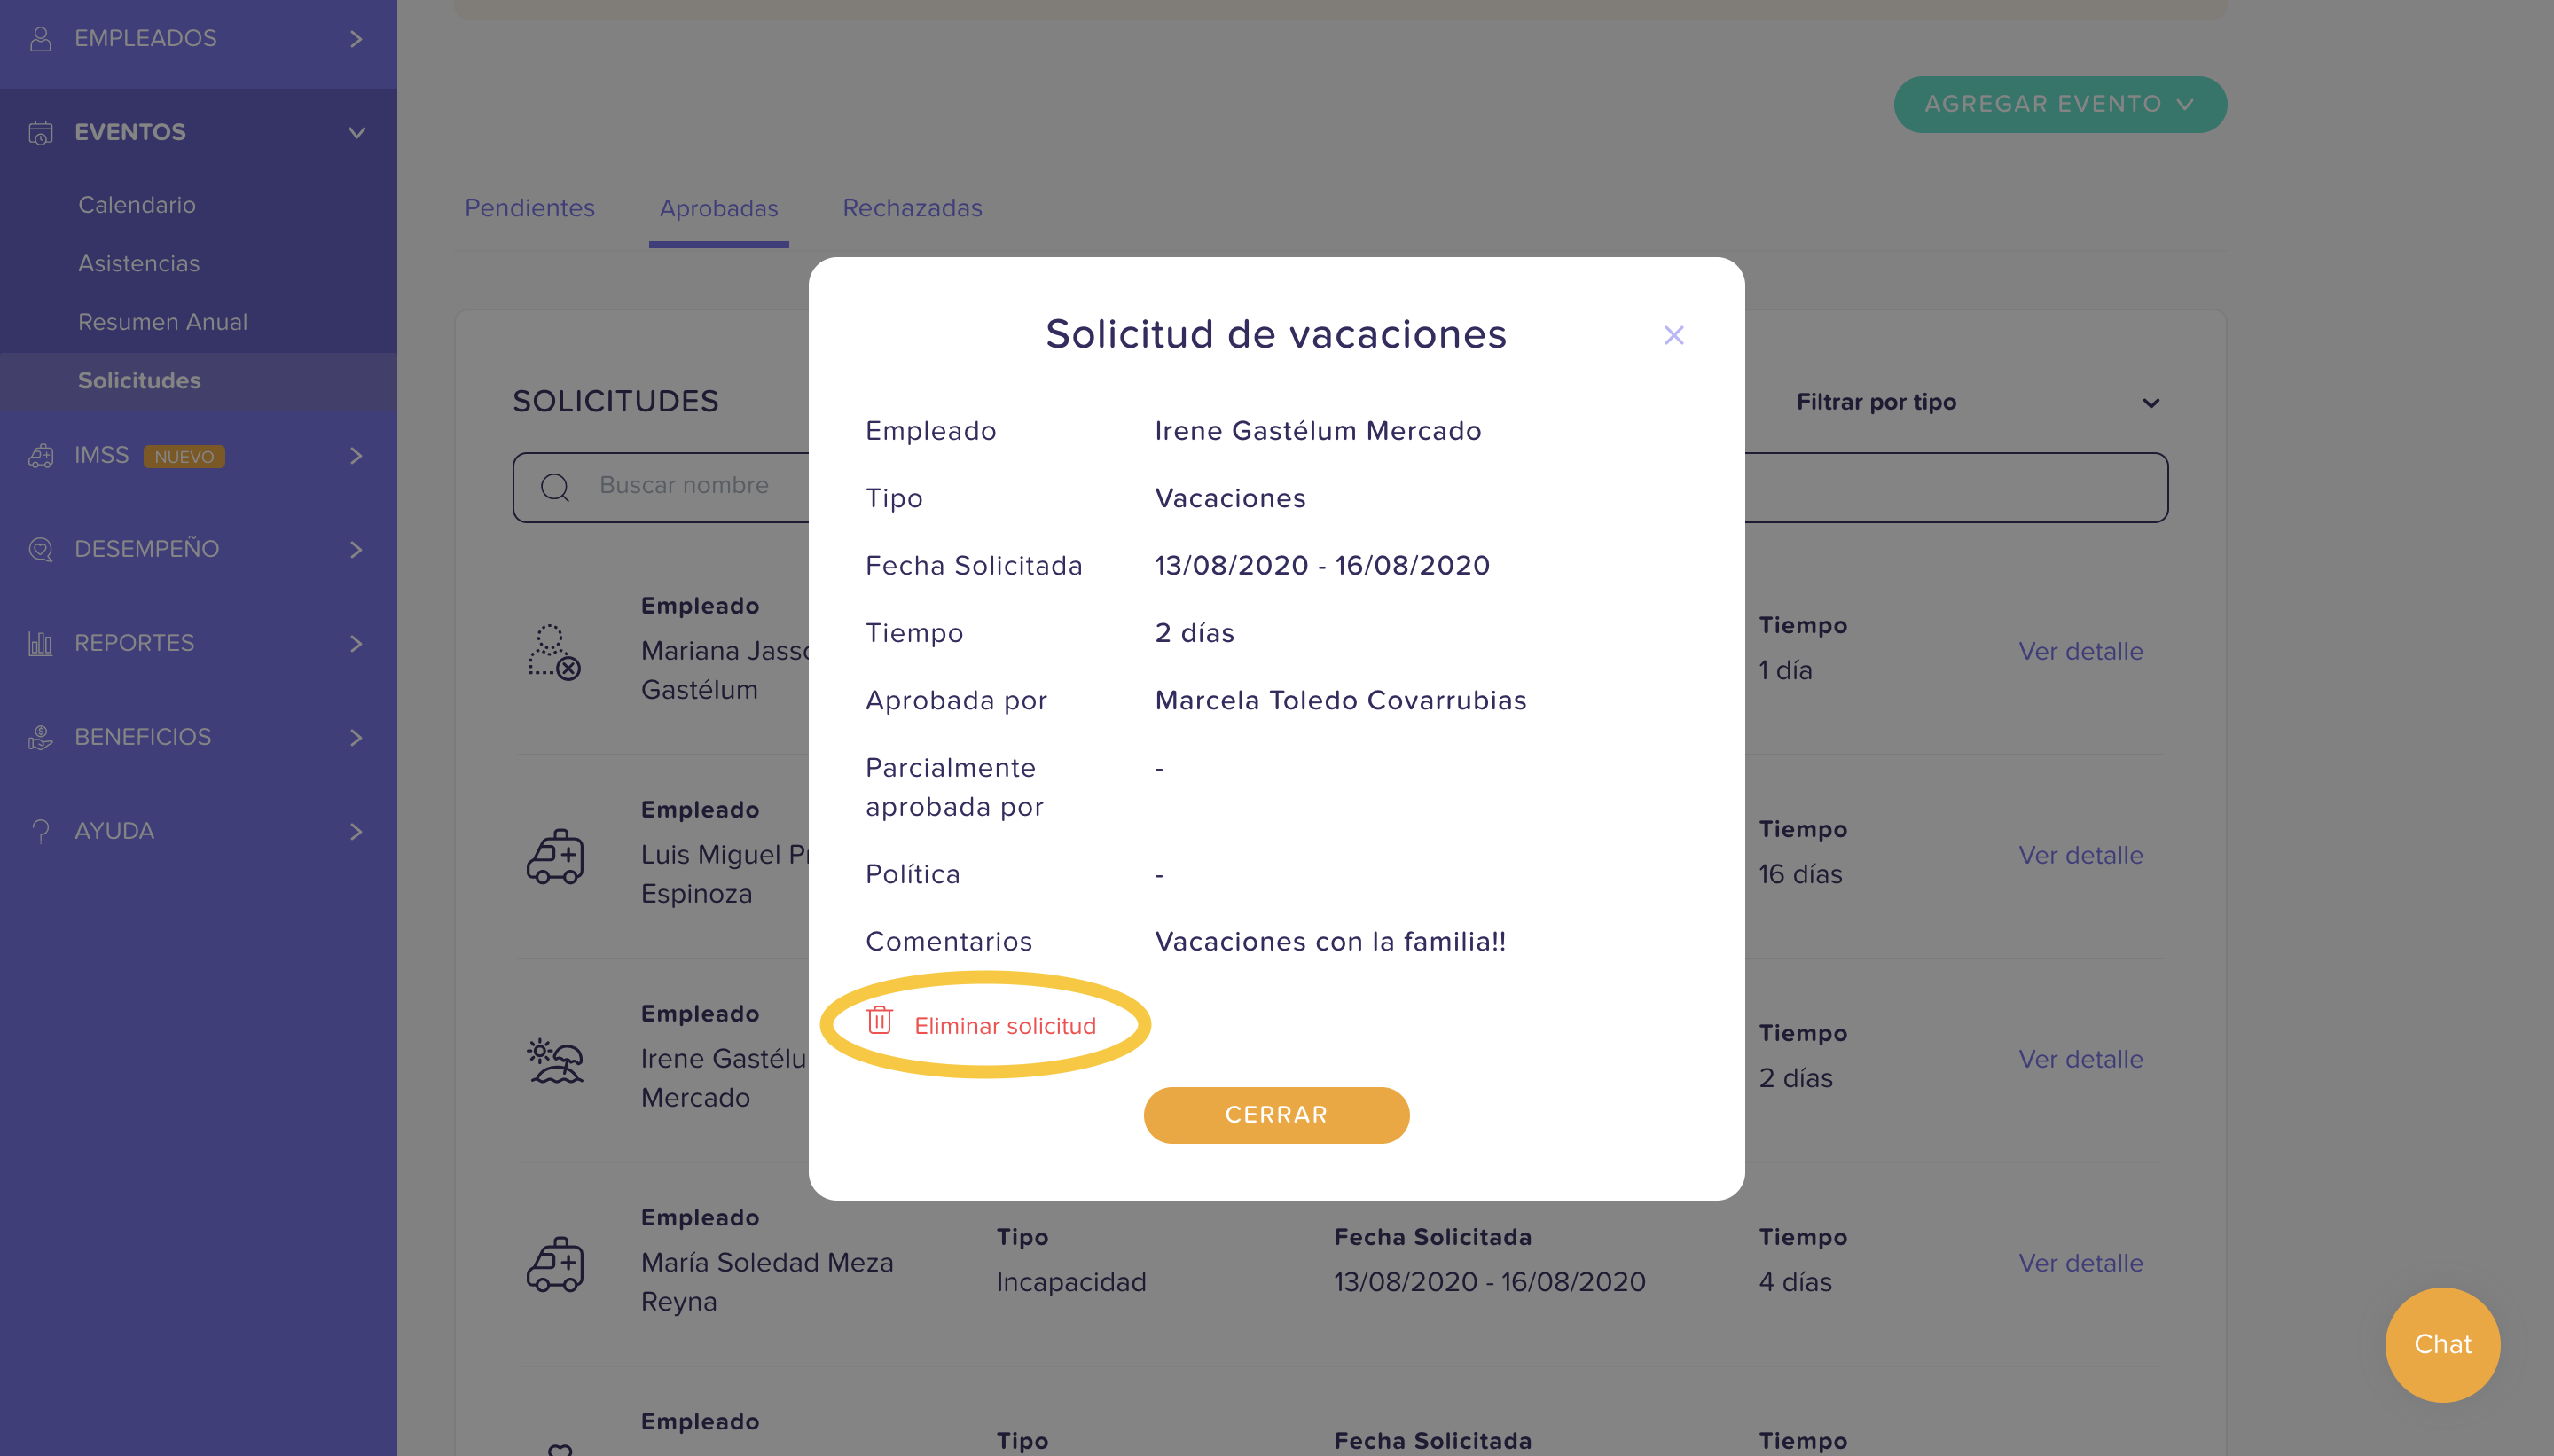The height and width of the screenshot is (1456, 2554).
Task: Click the date range 13/08/2020 - 16/08/2020 in dialog
Action: pyautogui.click(x=1322, y=566)
